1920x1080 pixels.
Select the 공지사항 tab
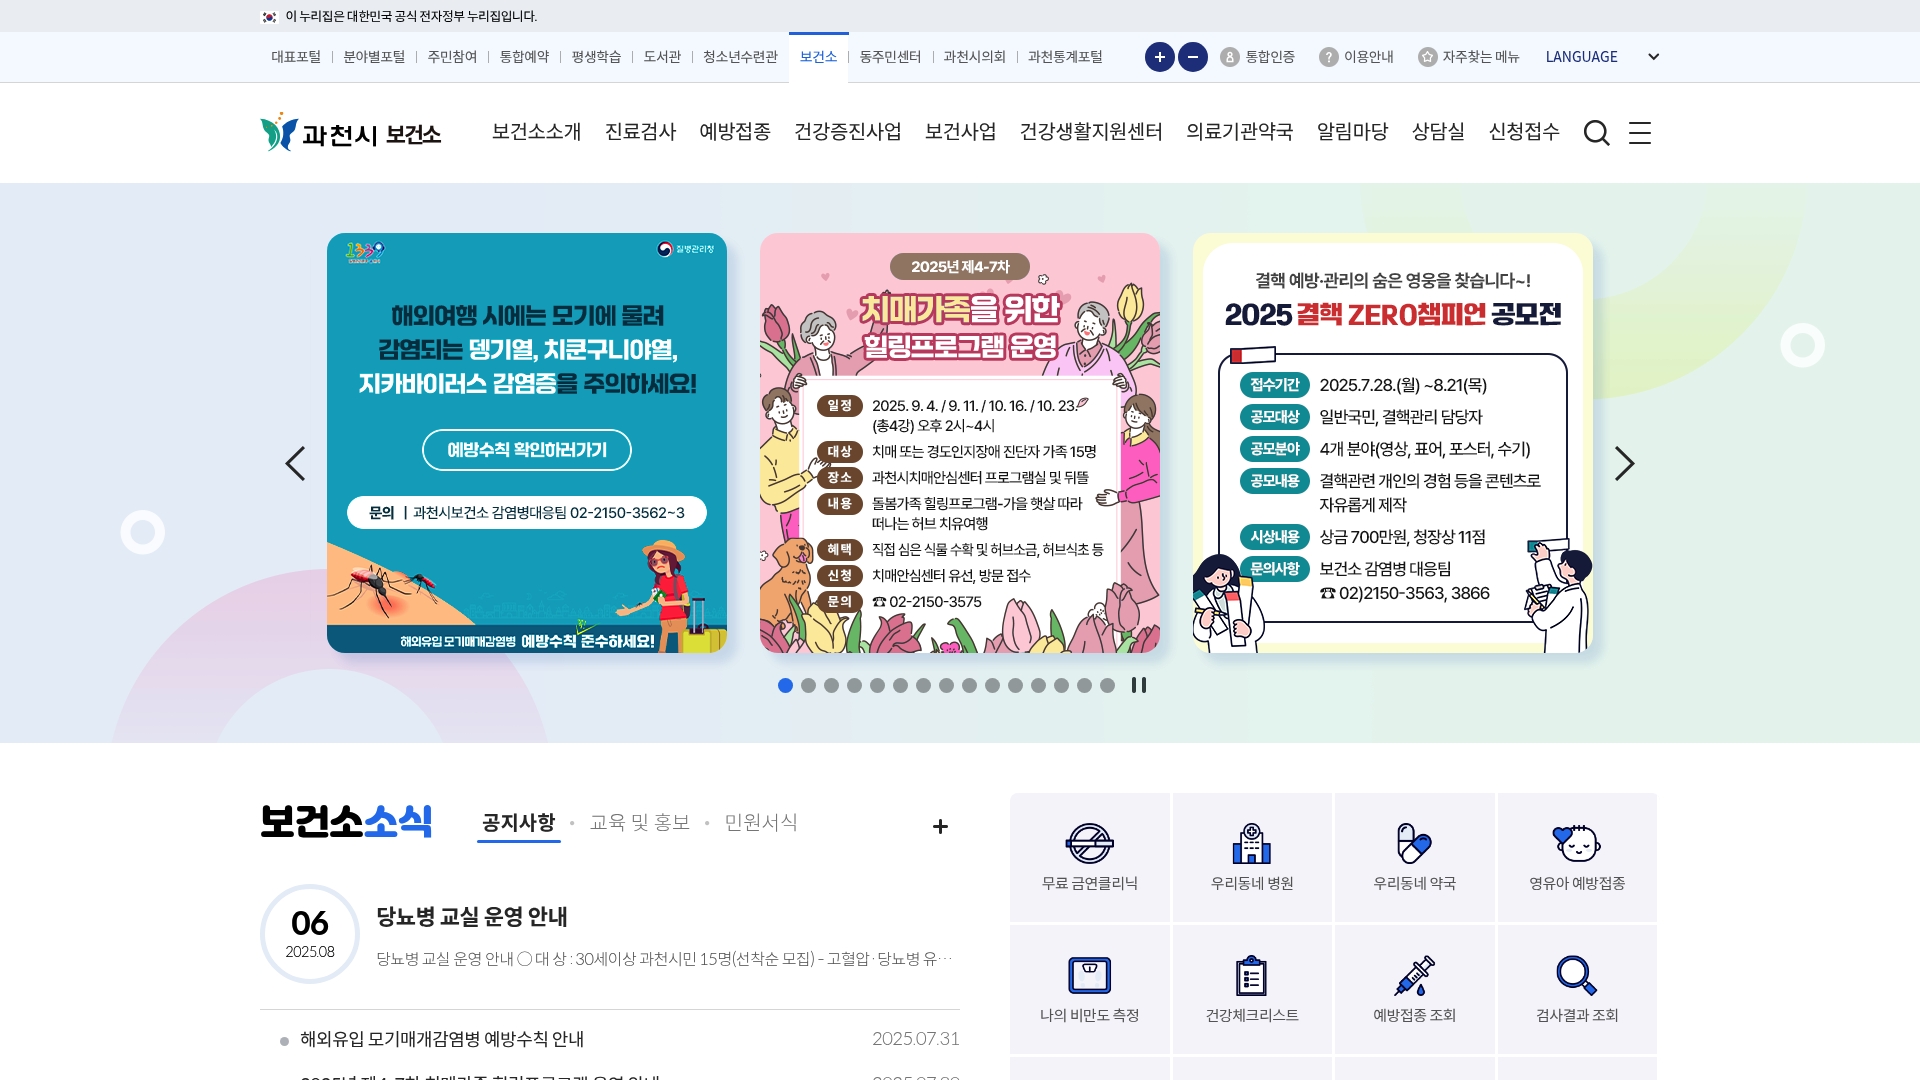(x=518, y=823)
